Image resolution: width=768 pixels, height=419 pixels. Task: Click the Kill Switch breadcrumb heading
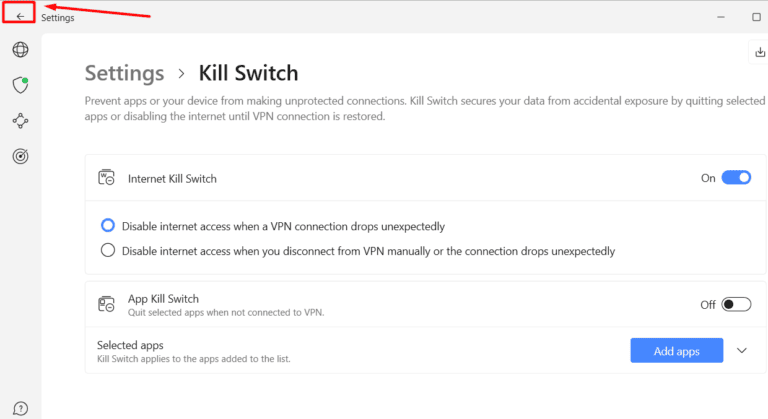(248, 73)
